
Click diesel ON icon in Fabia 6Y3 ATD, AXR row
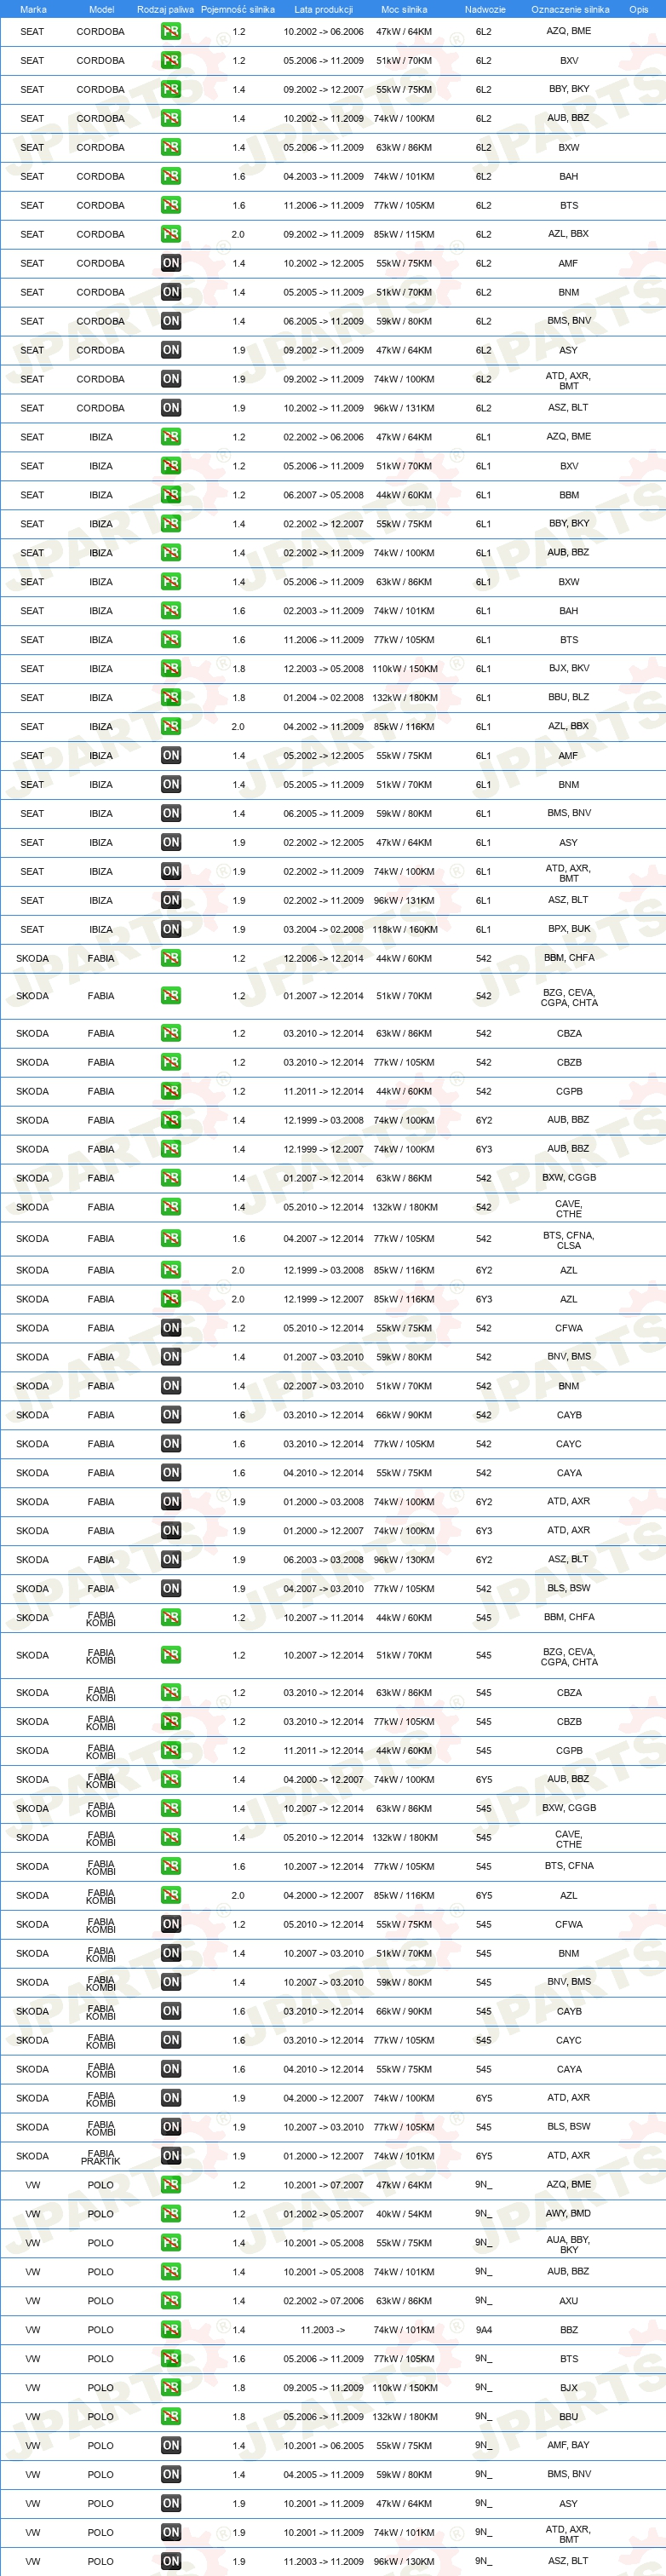point(171,1531)
